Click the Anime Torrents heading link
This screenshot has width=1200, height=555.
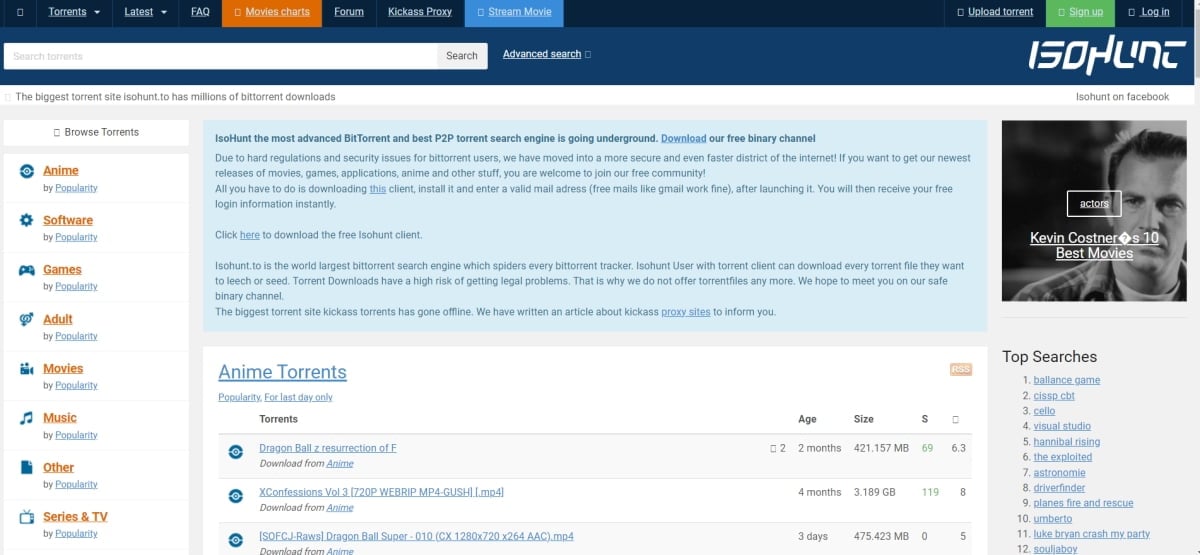282,372
